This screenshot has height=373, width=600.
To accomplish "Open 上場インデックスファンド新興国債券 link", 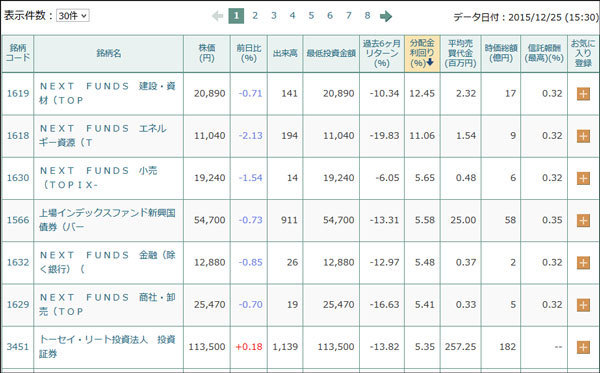I will pos(107,220).
